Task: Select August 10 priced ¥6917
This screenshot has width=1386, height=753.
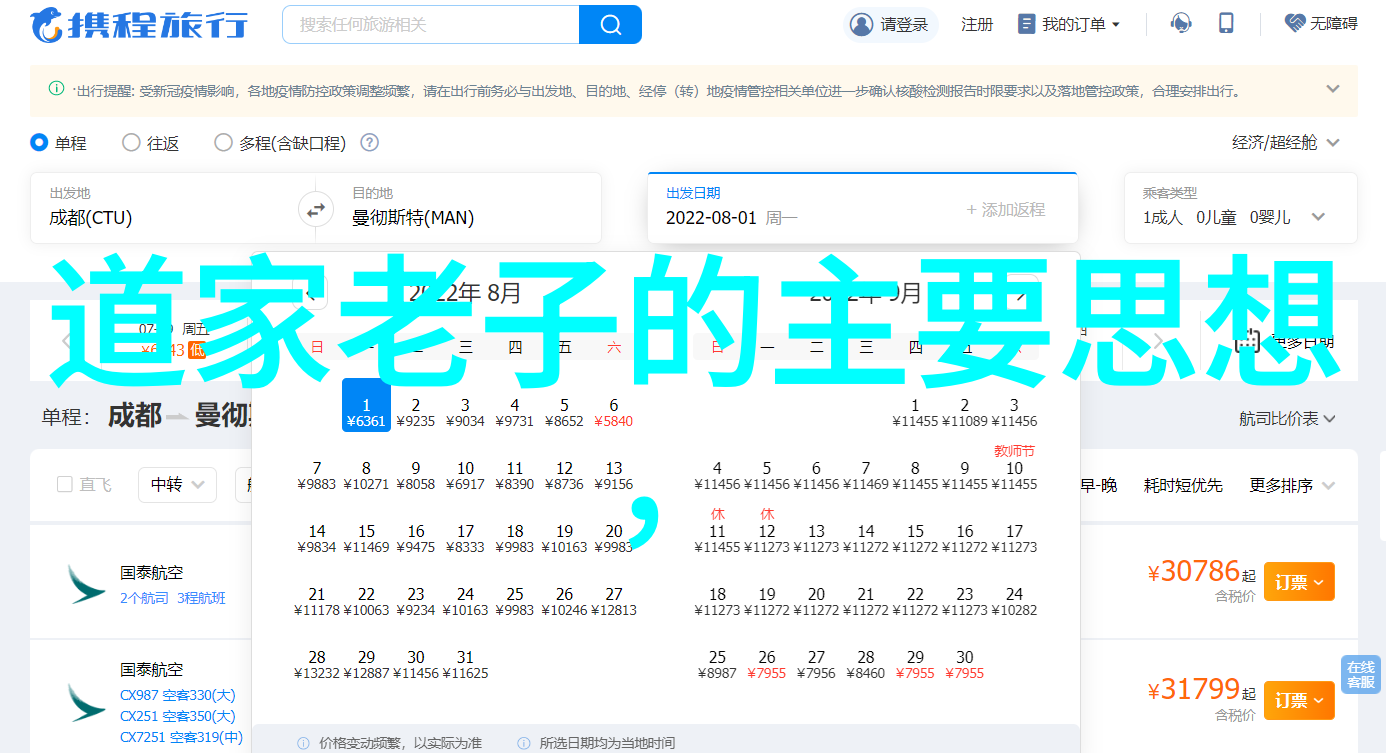Action: [x=465, y=475]
